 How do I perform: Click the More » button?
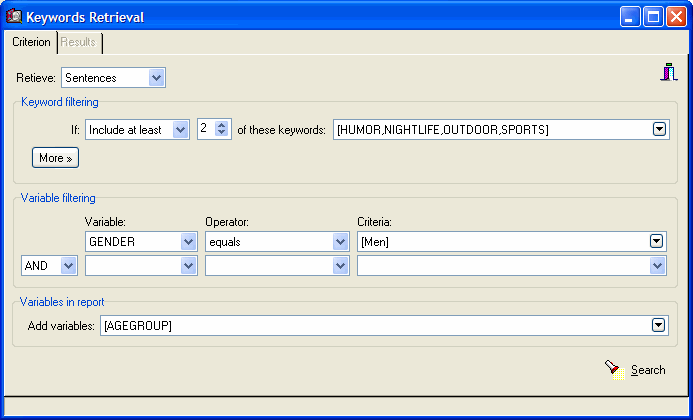click(55, 158)
